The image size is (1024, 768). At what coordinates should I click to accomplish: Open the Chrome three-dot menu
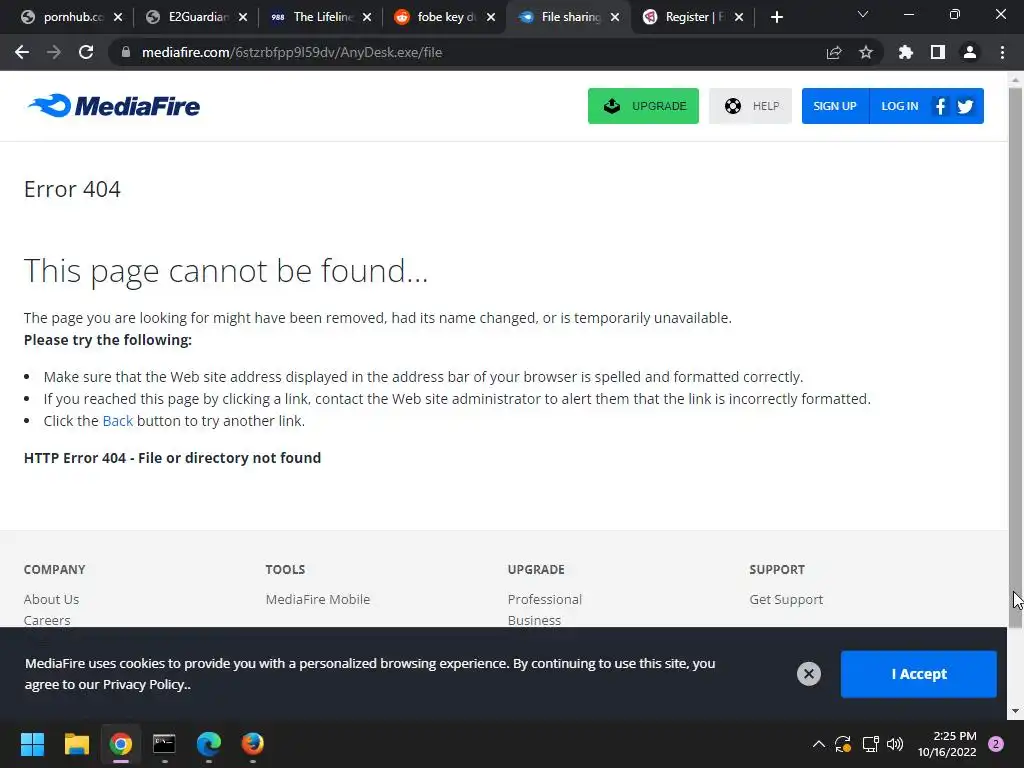1002,52
